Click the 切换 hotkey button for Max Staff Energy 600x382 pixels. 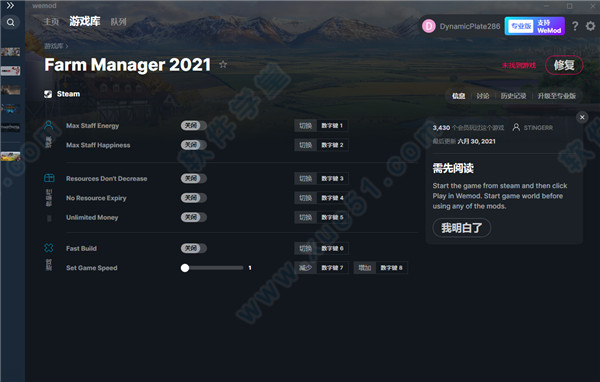click(x=305, y=126)
